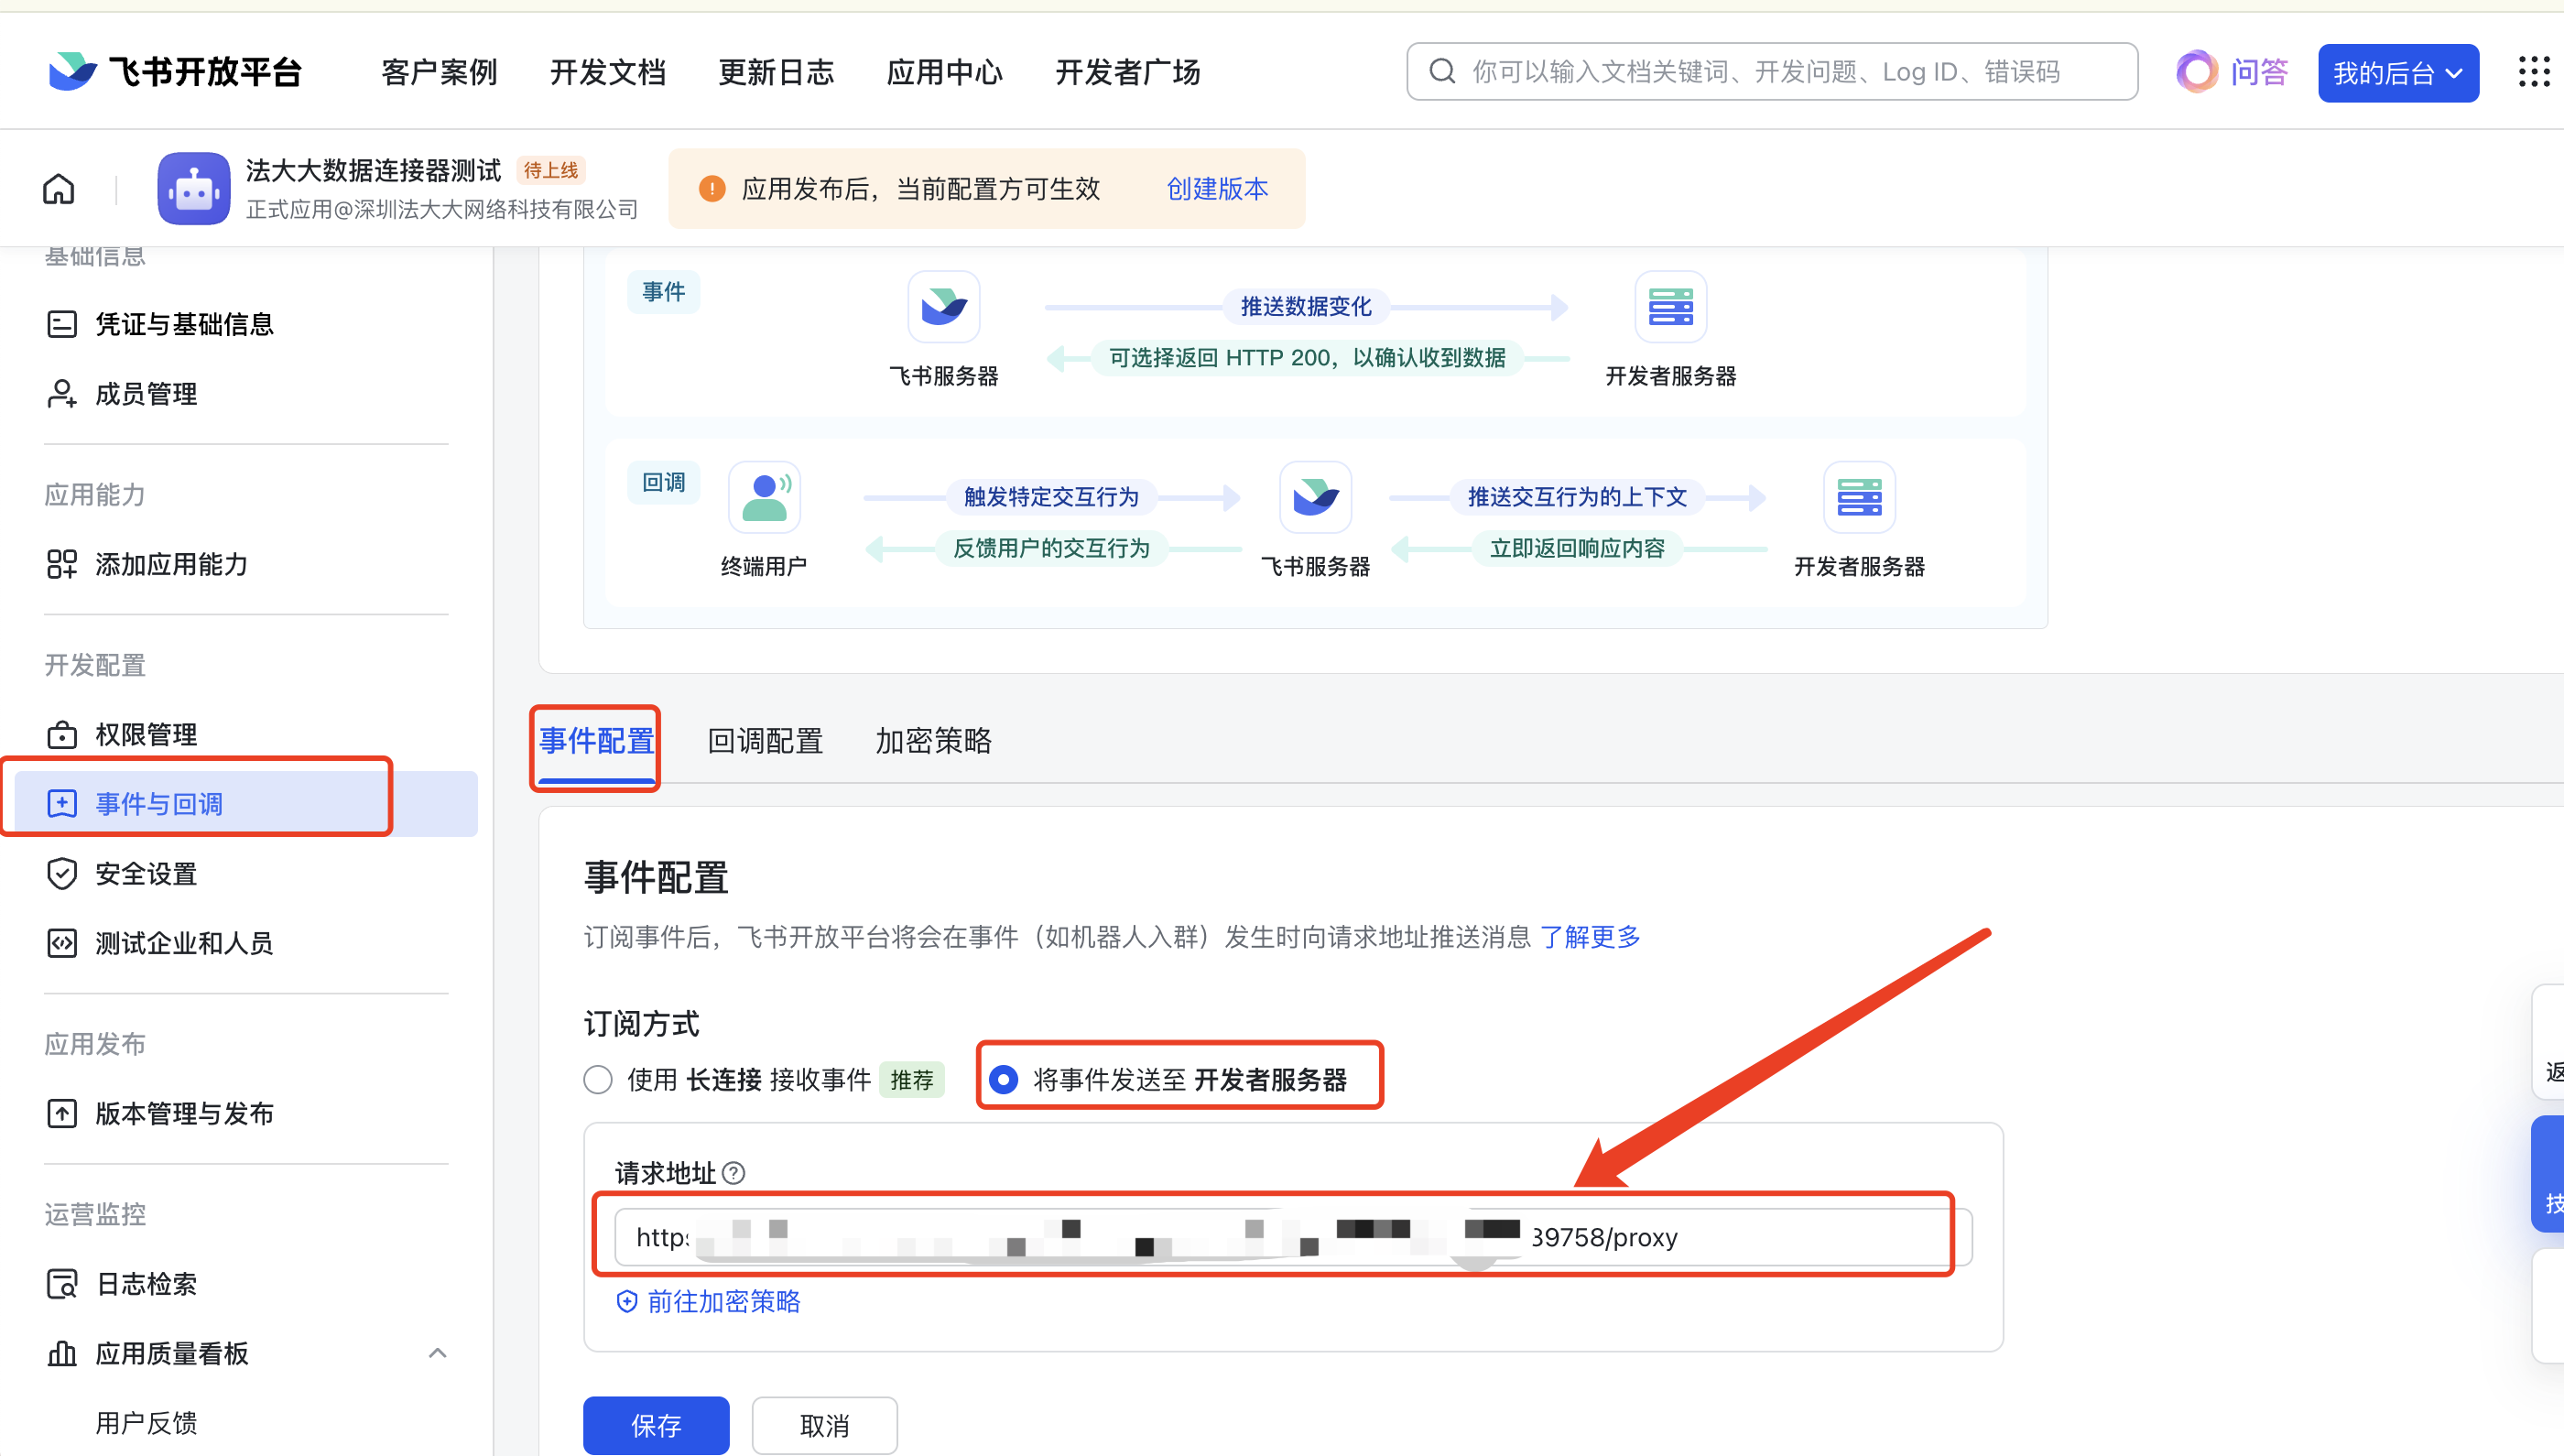Click the 权限管理 lock icon
The height and width of the screenshot is (1456, 2564).
[x=62, y=735]
